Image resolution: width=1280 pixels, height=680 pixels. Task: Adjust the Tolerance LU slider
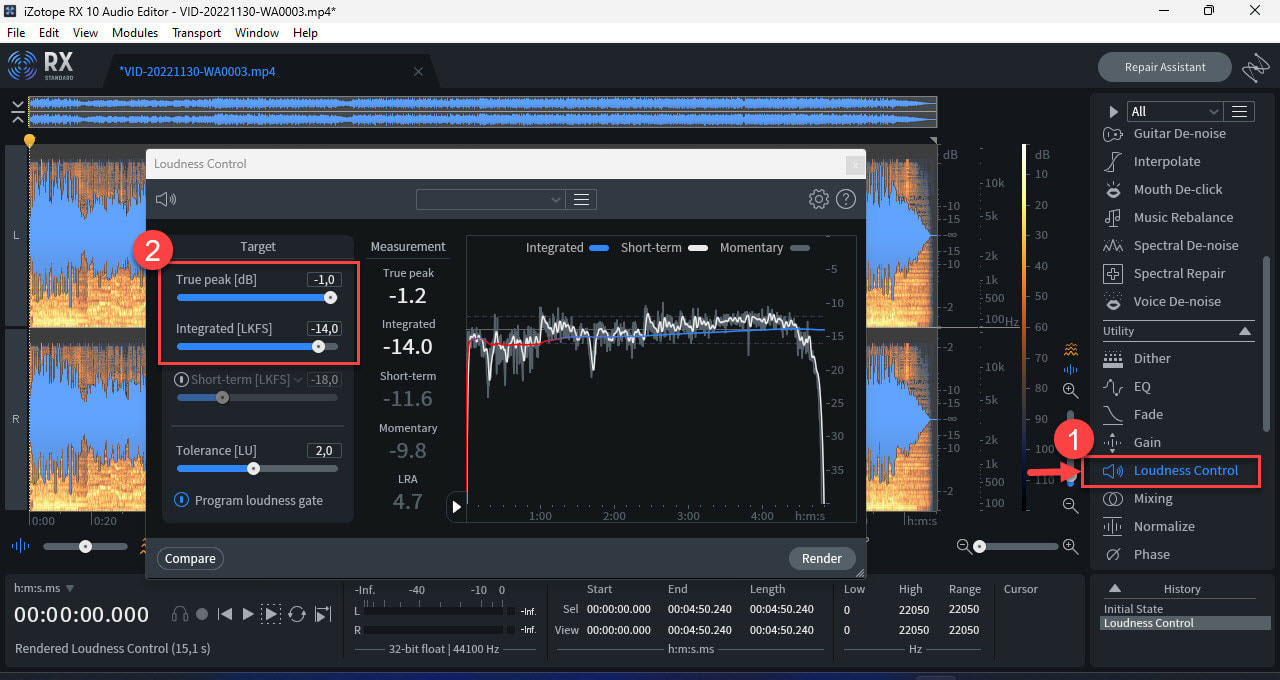click(257, 468)
